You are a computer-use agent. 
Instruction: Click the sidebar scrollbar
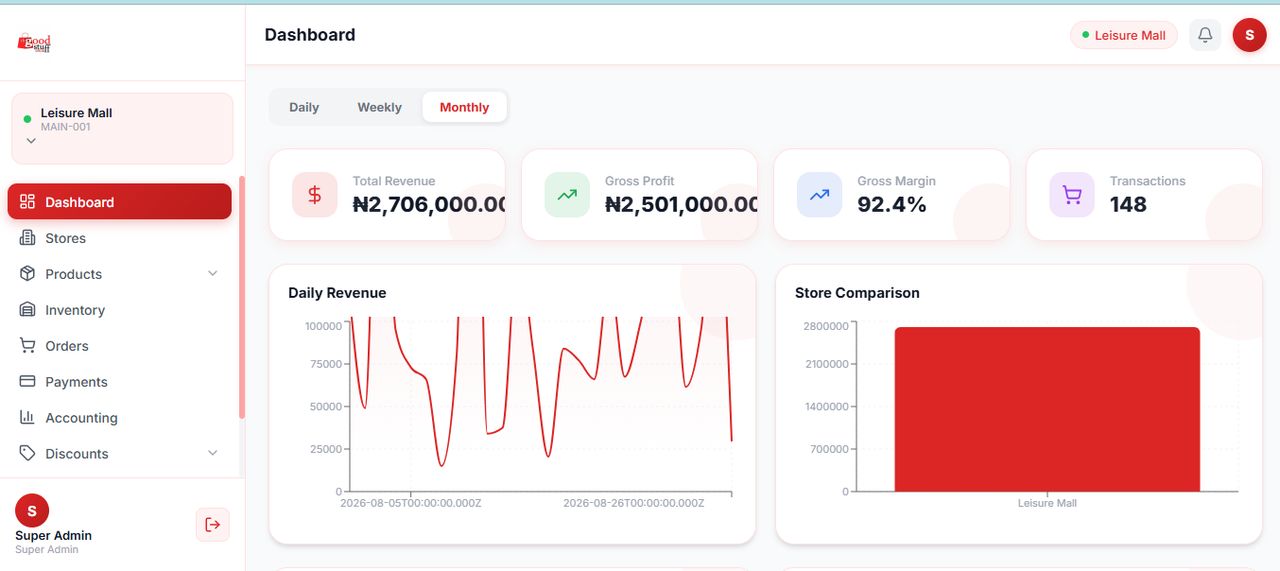pos(241,297)
